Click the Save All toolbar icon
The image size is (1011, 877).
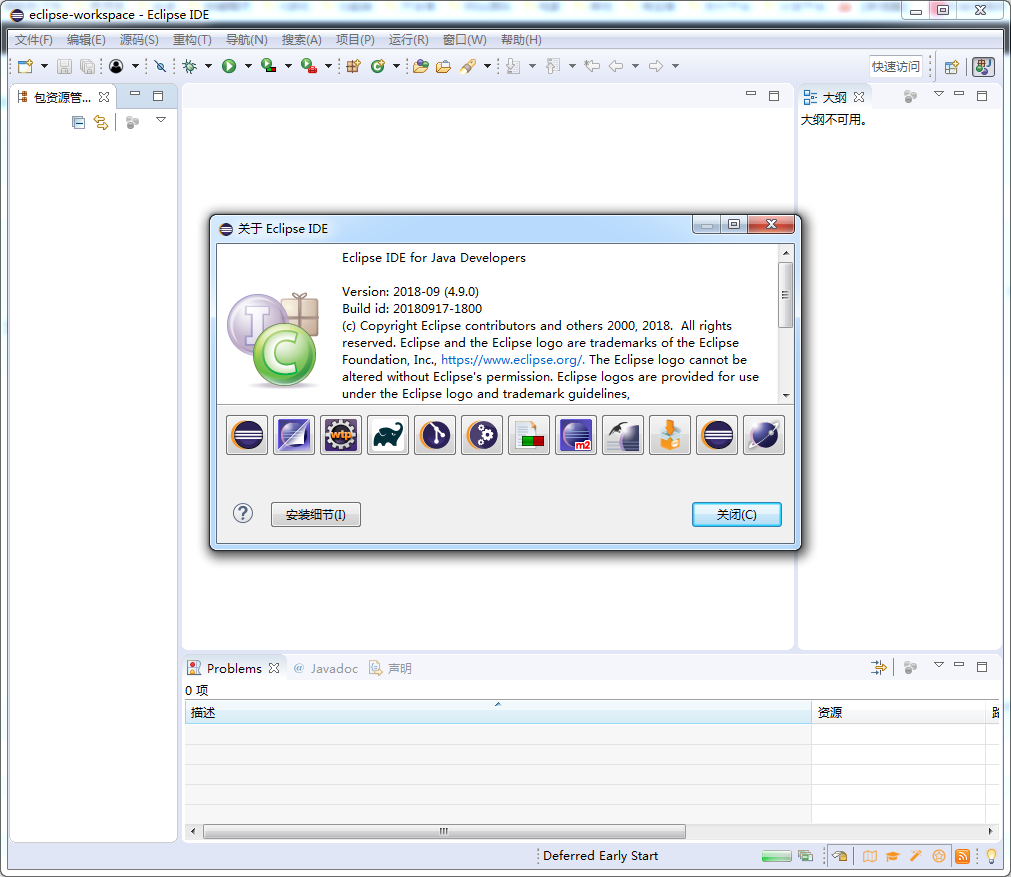click(87, 66)
